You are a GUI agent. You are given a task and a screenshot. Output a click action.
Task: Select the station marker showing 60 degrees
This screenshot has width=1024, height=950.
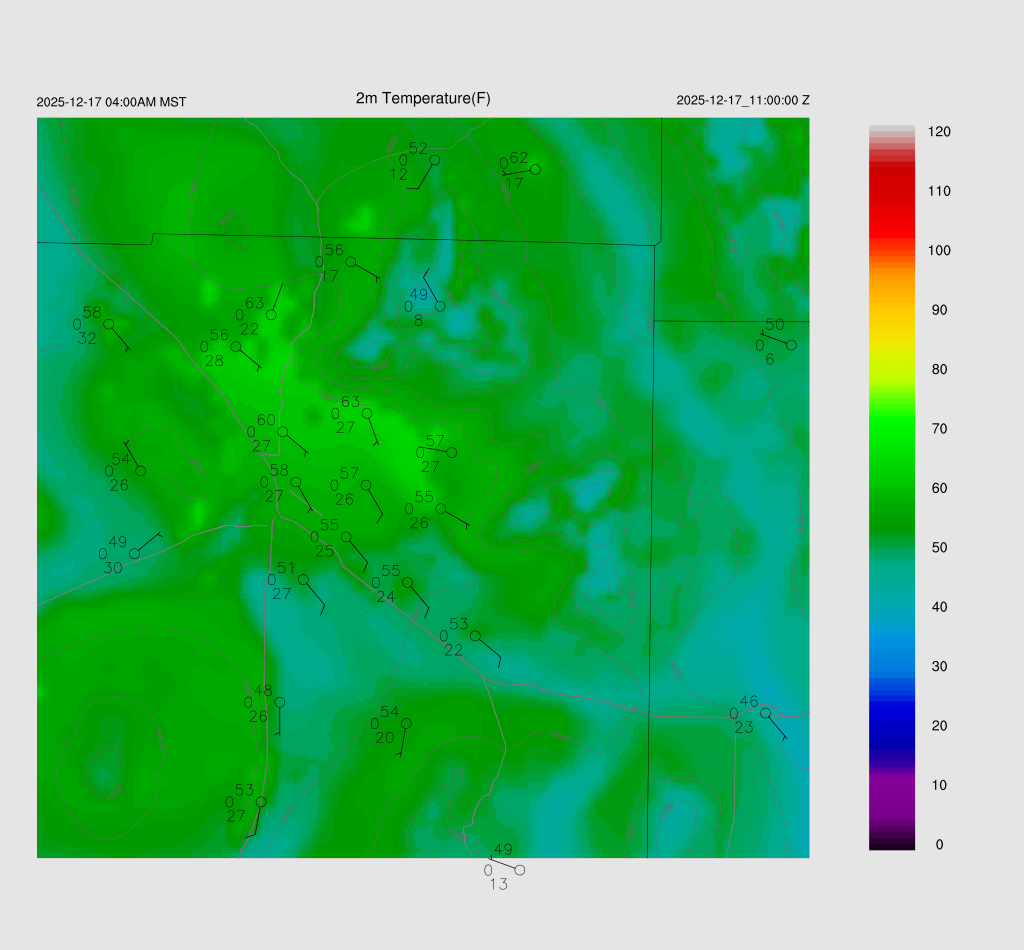point(283,432)
